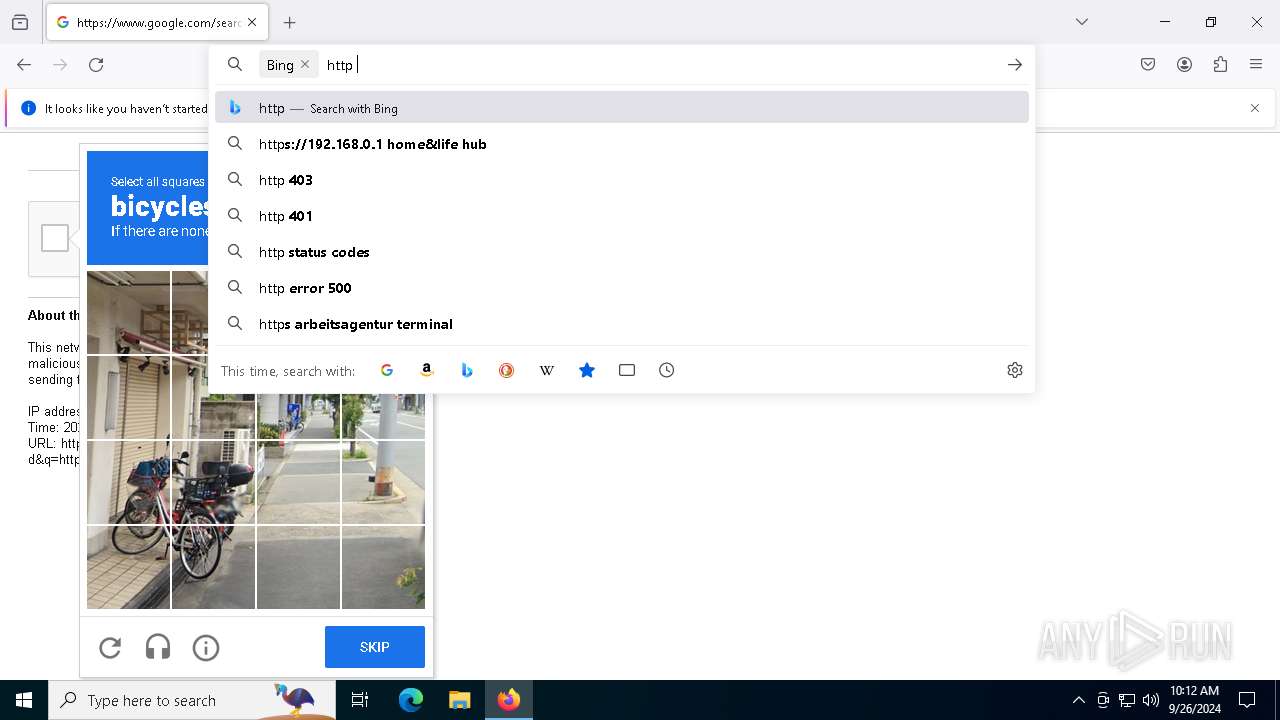
Task: Choose the 'http status codes' suggestion
Action: [x=622, y=252]
